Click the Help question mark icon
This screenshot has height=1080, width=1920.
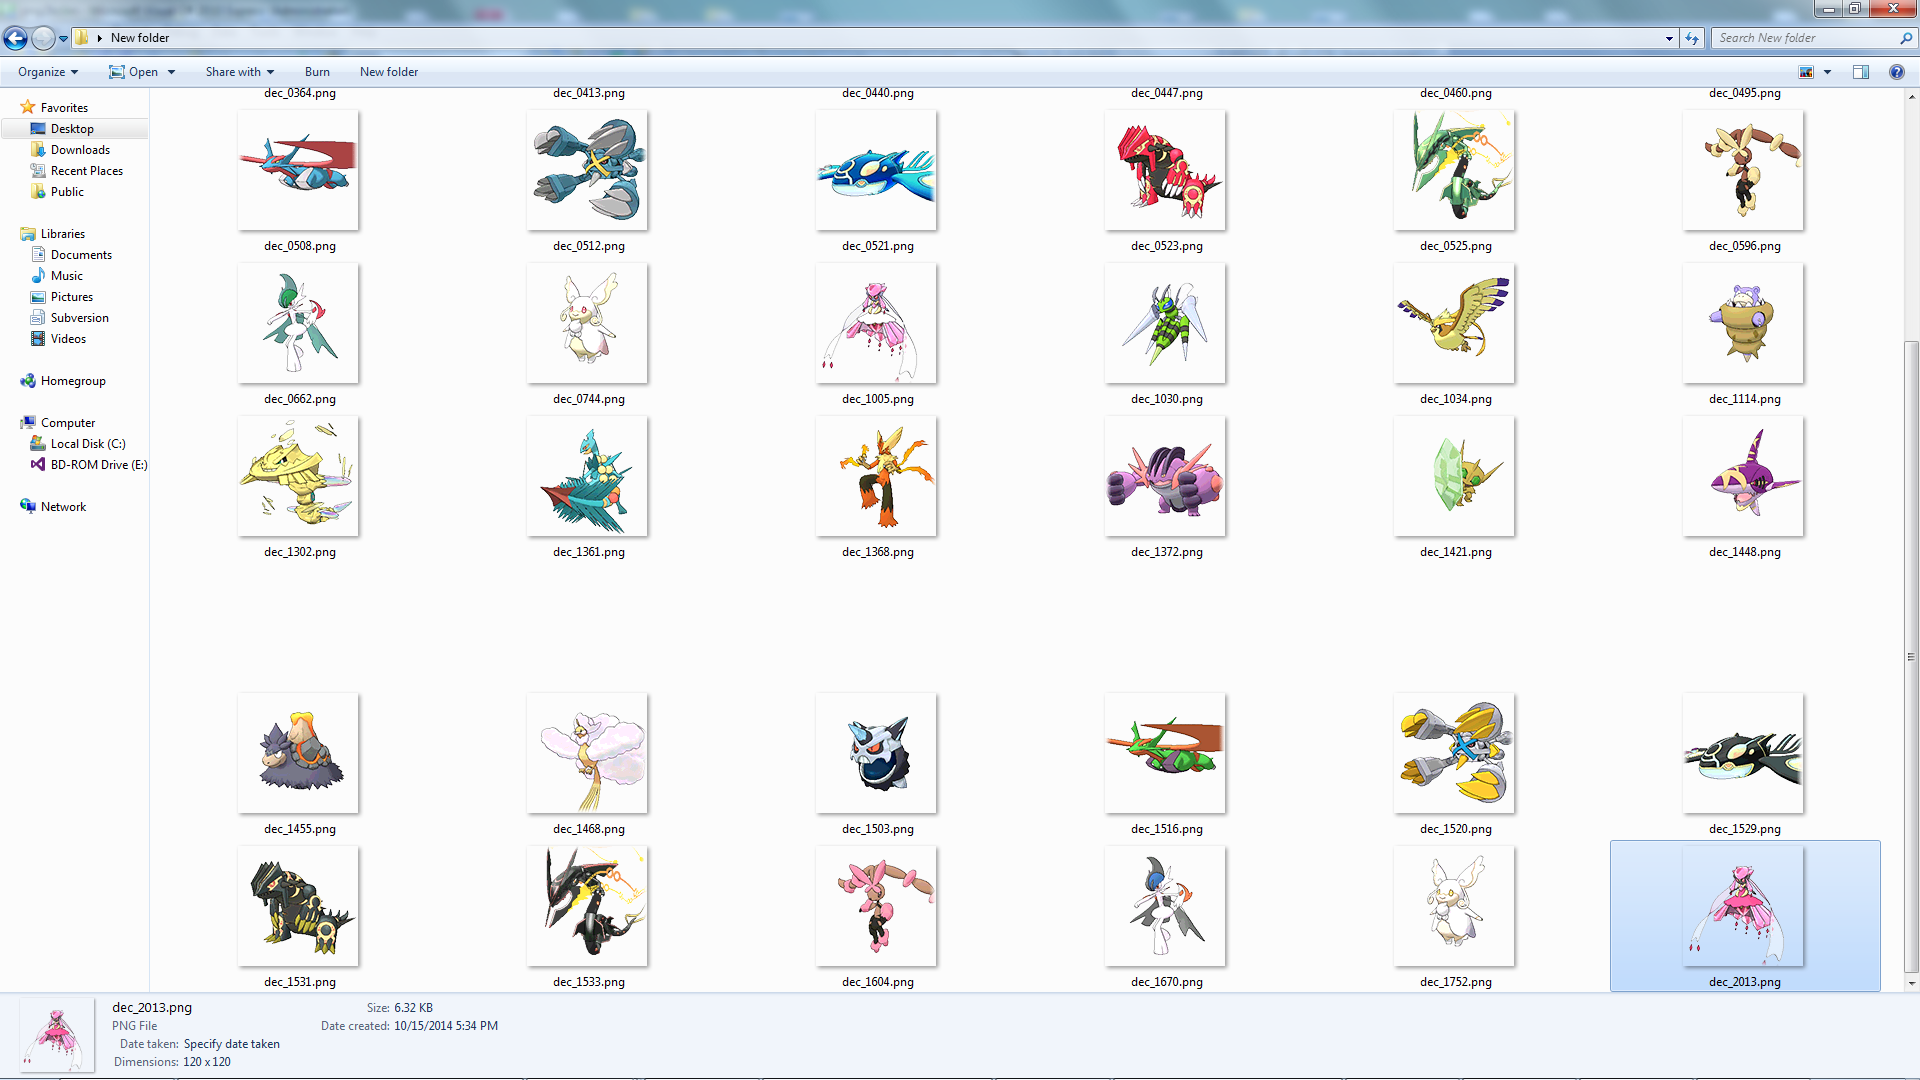(1896, 72)
